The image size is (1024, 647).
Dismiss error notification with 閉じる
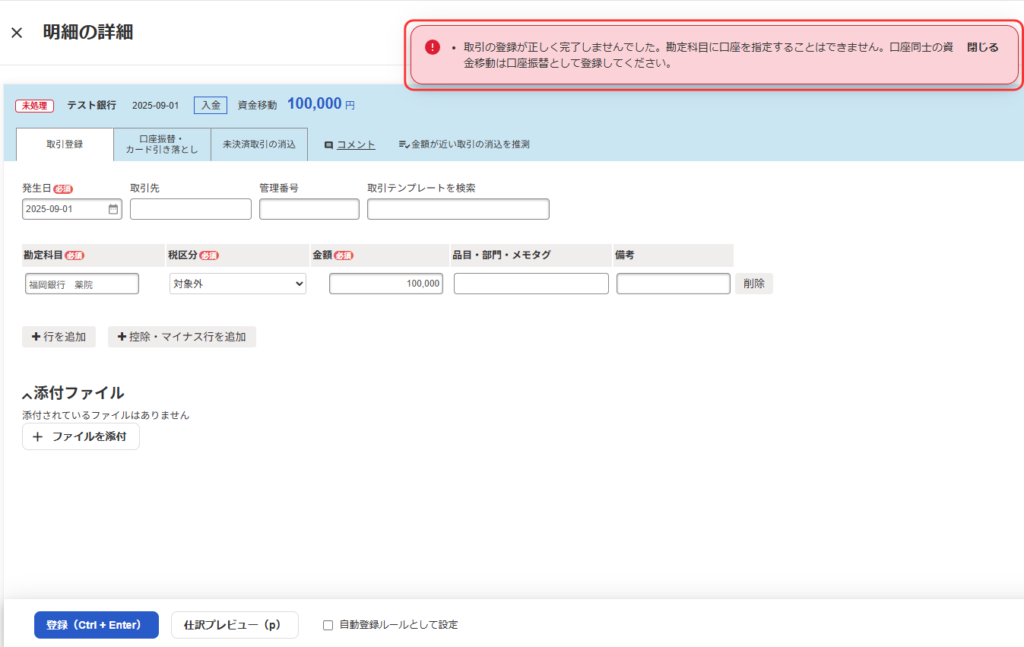[982, 47]
